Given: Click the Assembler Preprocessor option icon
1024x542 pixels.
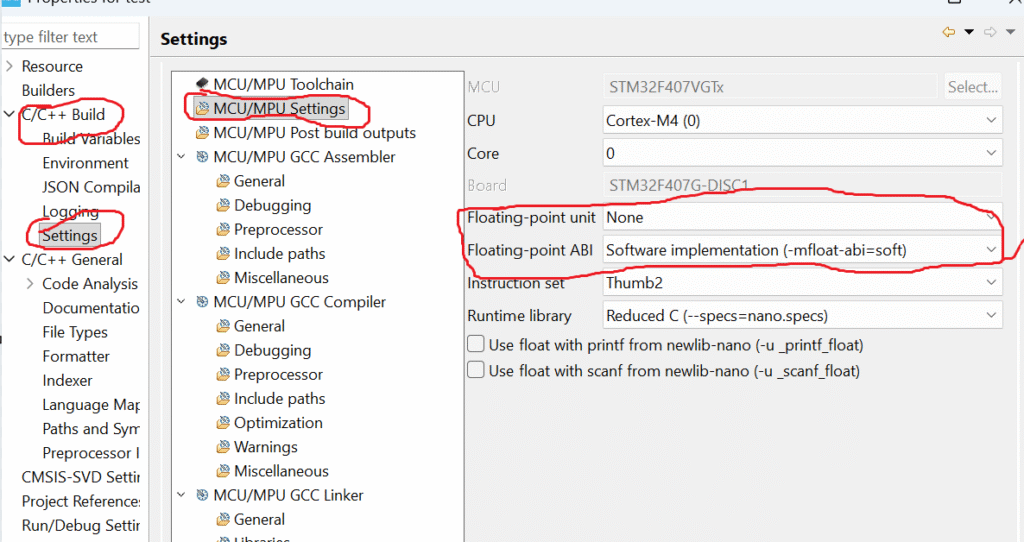Looking at the screenshot, I should tap(223, 229).
